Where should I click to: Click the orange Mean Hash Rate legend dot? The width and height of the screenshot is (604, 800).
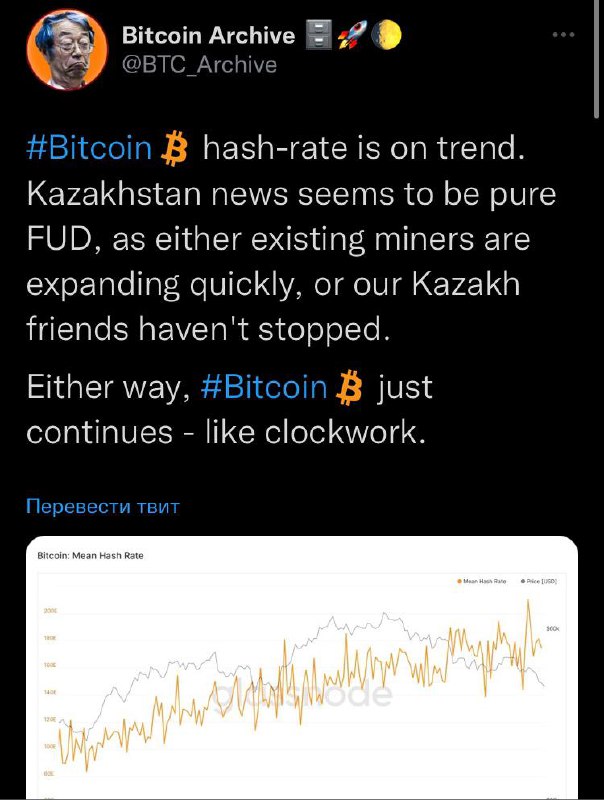[x=458, y=580]
